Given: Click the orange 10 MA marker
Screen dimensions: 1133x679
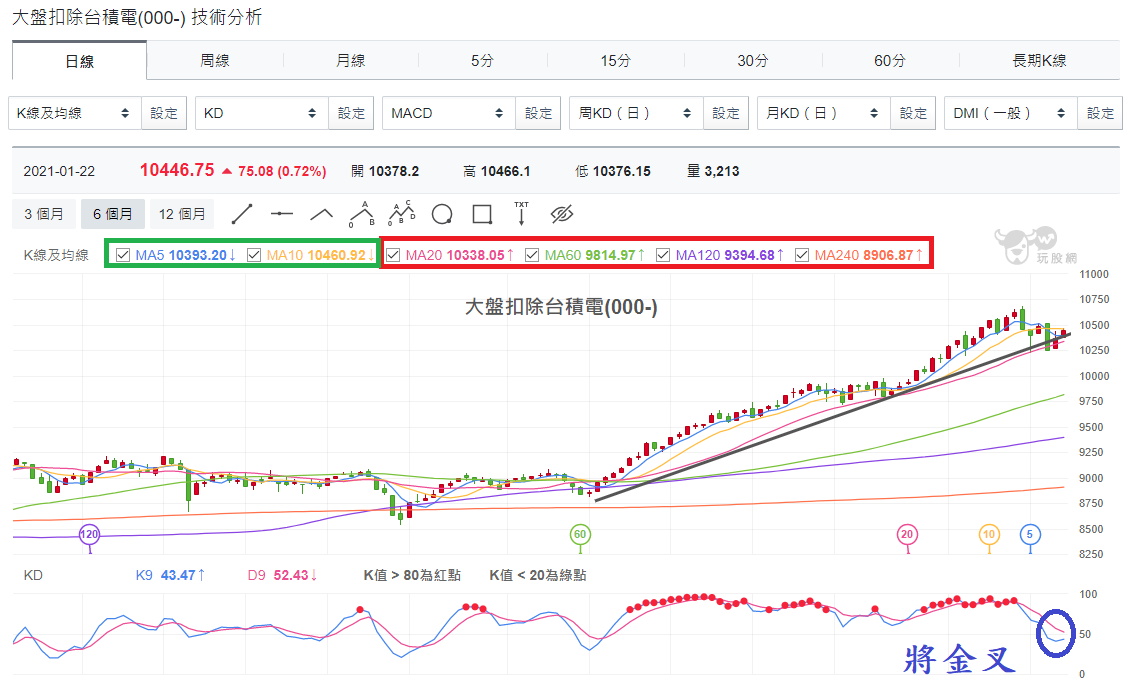Looking at the screenshot, I should [988, 535].
